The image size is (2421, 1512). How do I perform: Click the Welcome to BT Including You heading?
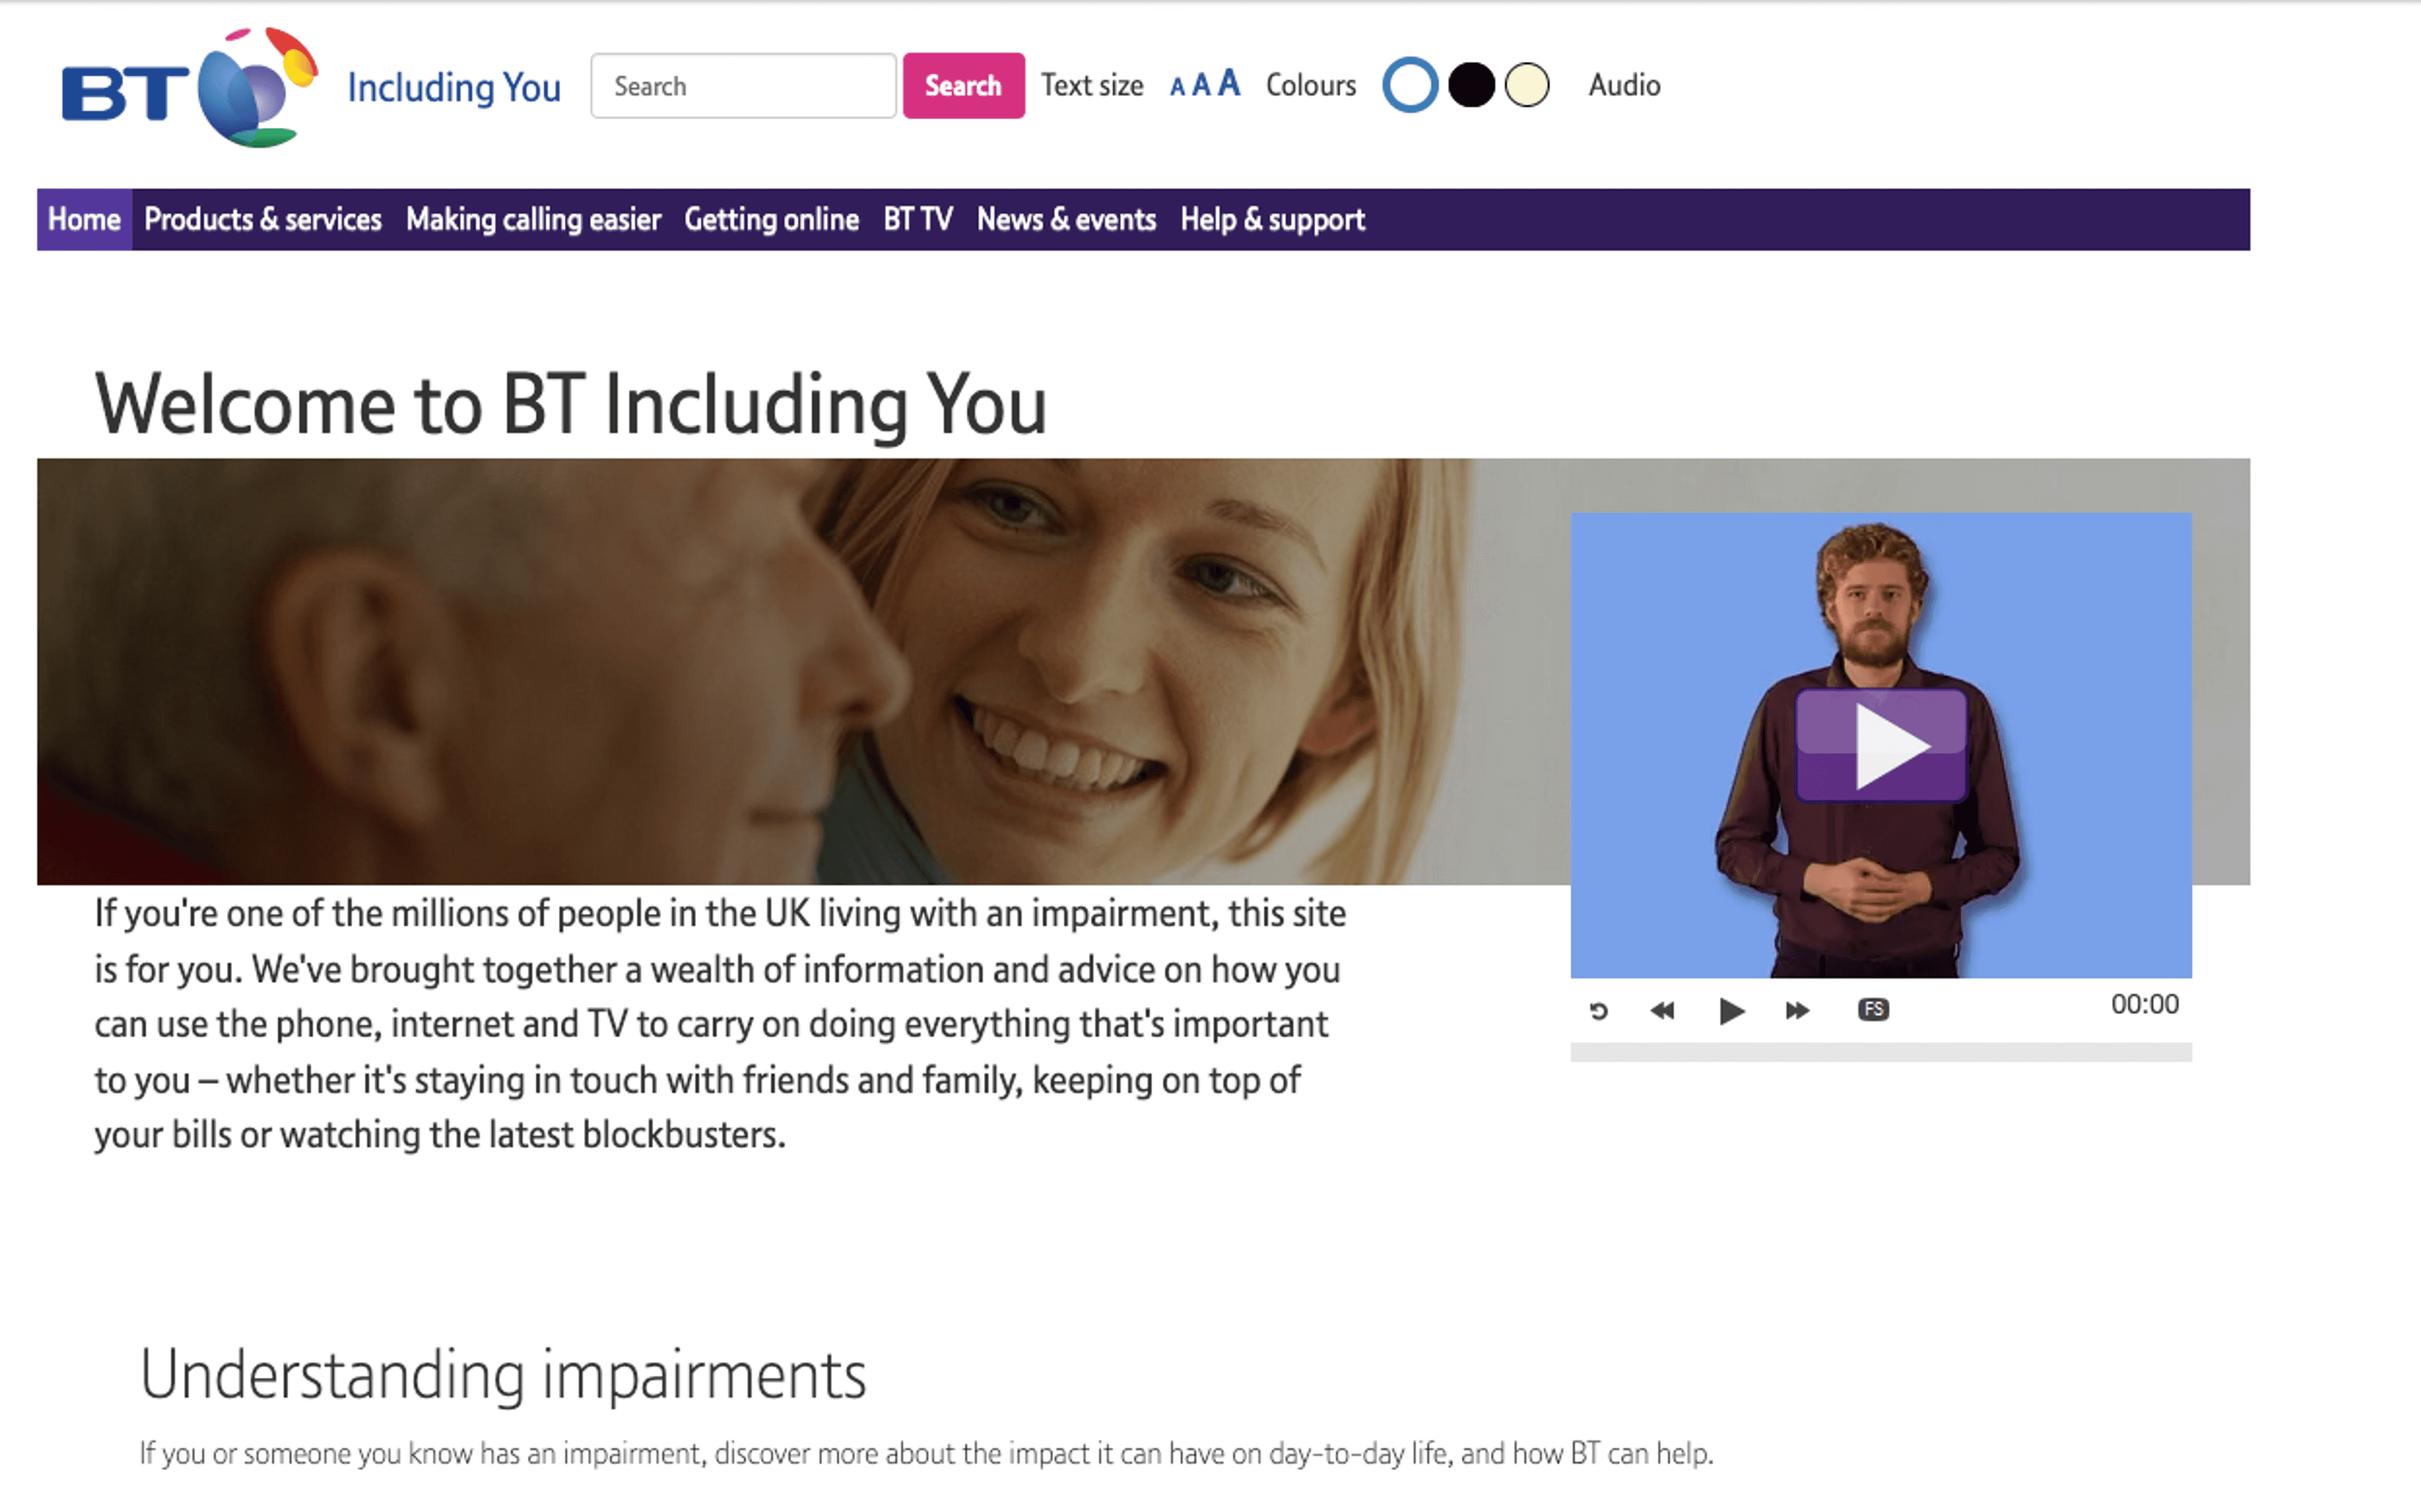[x=570, y=405]
